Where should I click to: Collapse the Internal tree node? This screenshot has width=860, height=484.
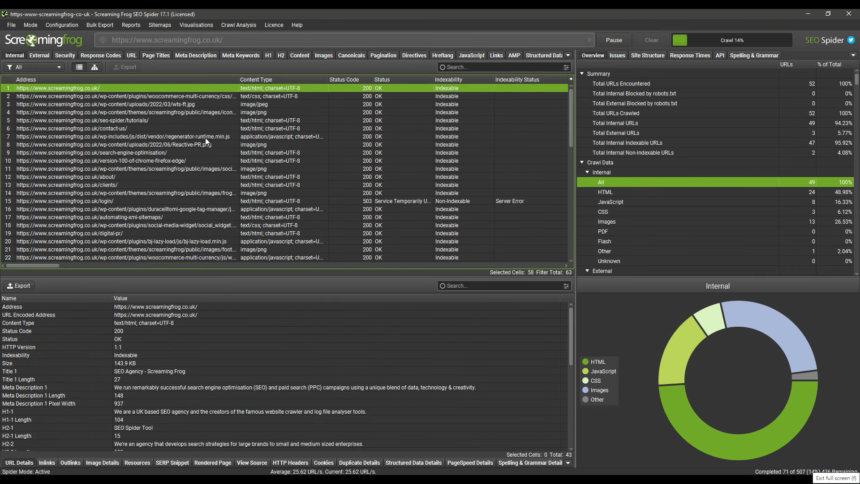pyautogui.click(x=588, y=172)
